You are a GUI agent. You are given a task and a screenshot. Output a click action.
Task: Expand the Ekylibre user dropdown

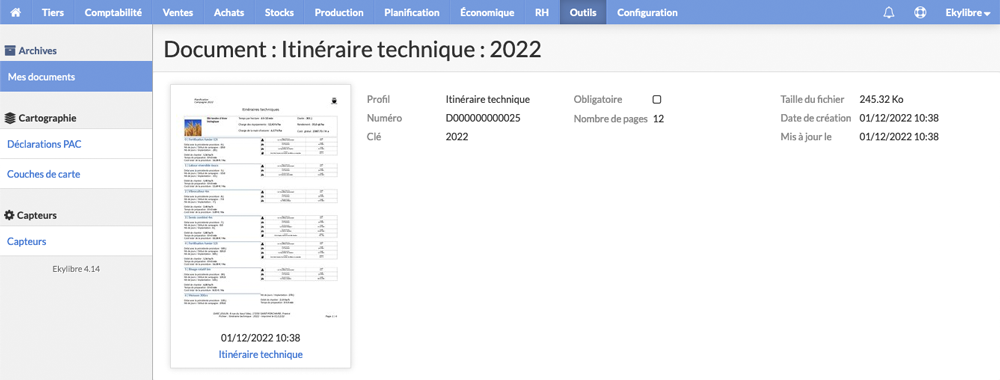(967, 12)
